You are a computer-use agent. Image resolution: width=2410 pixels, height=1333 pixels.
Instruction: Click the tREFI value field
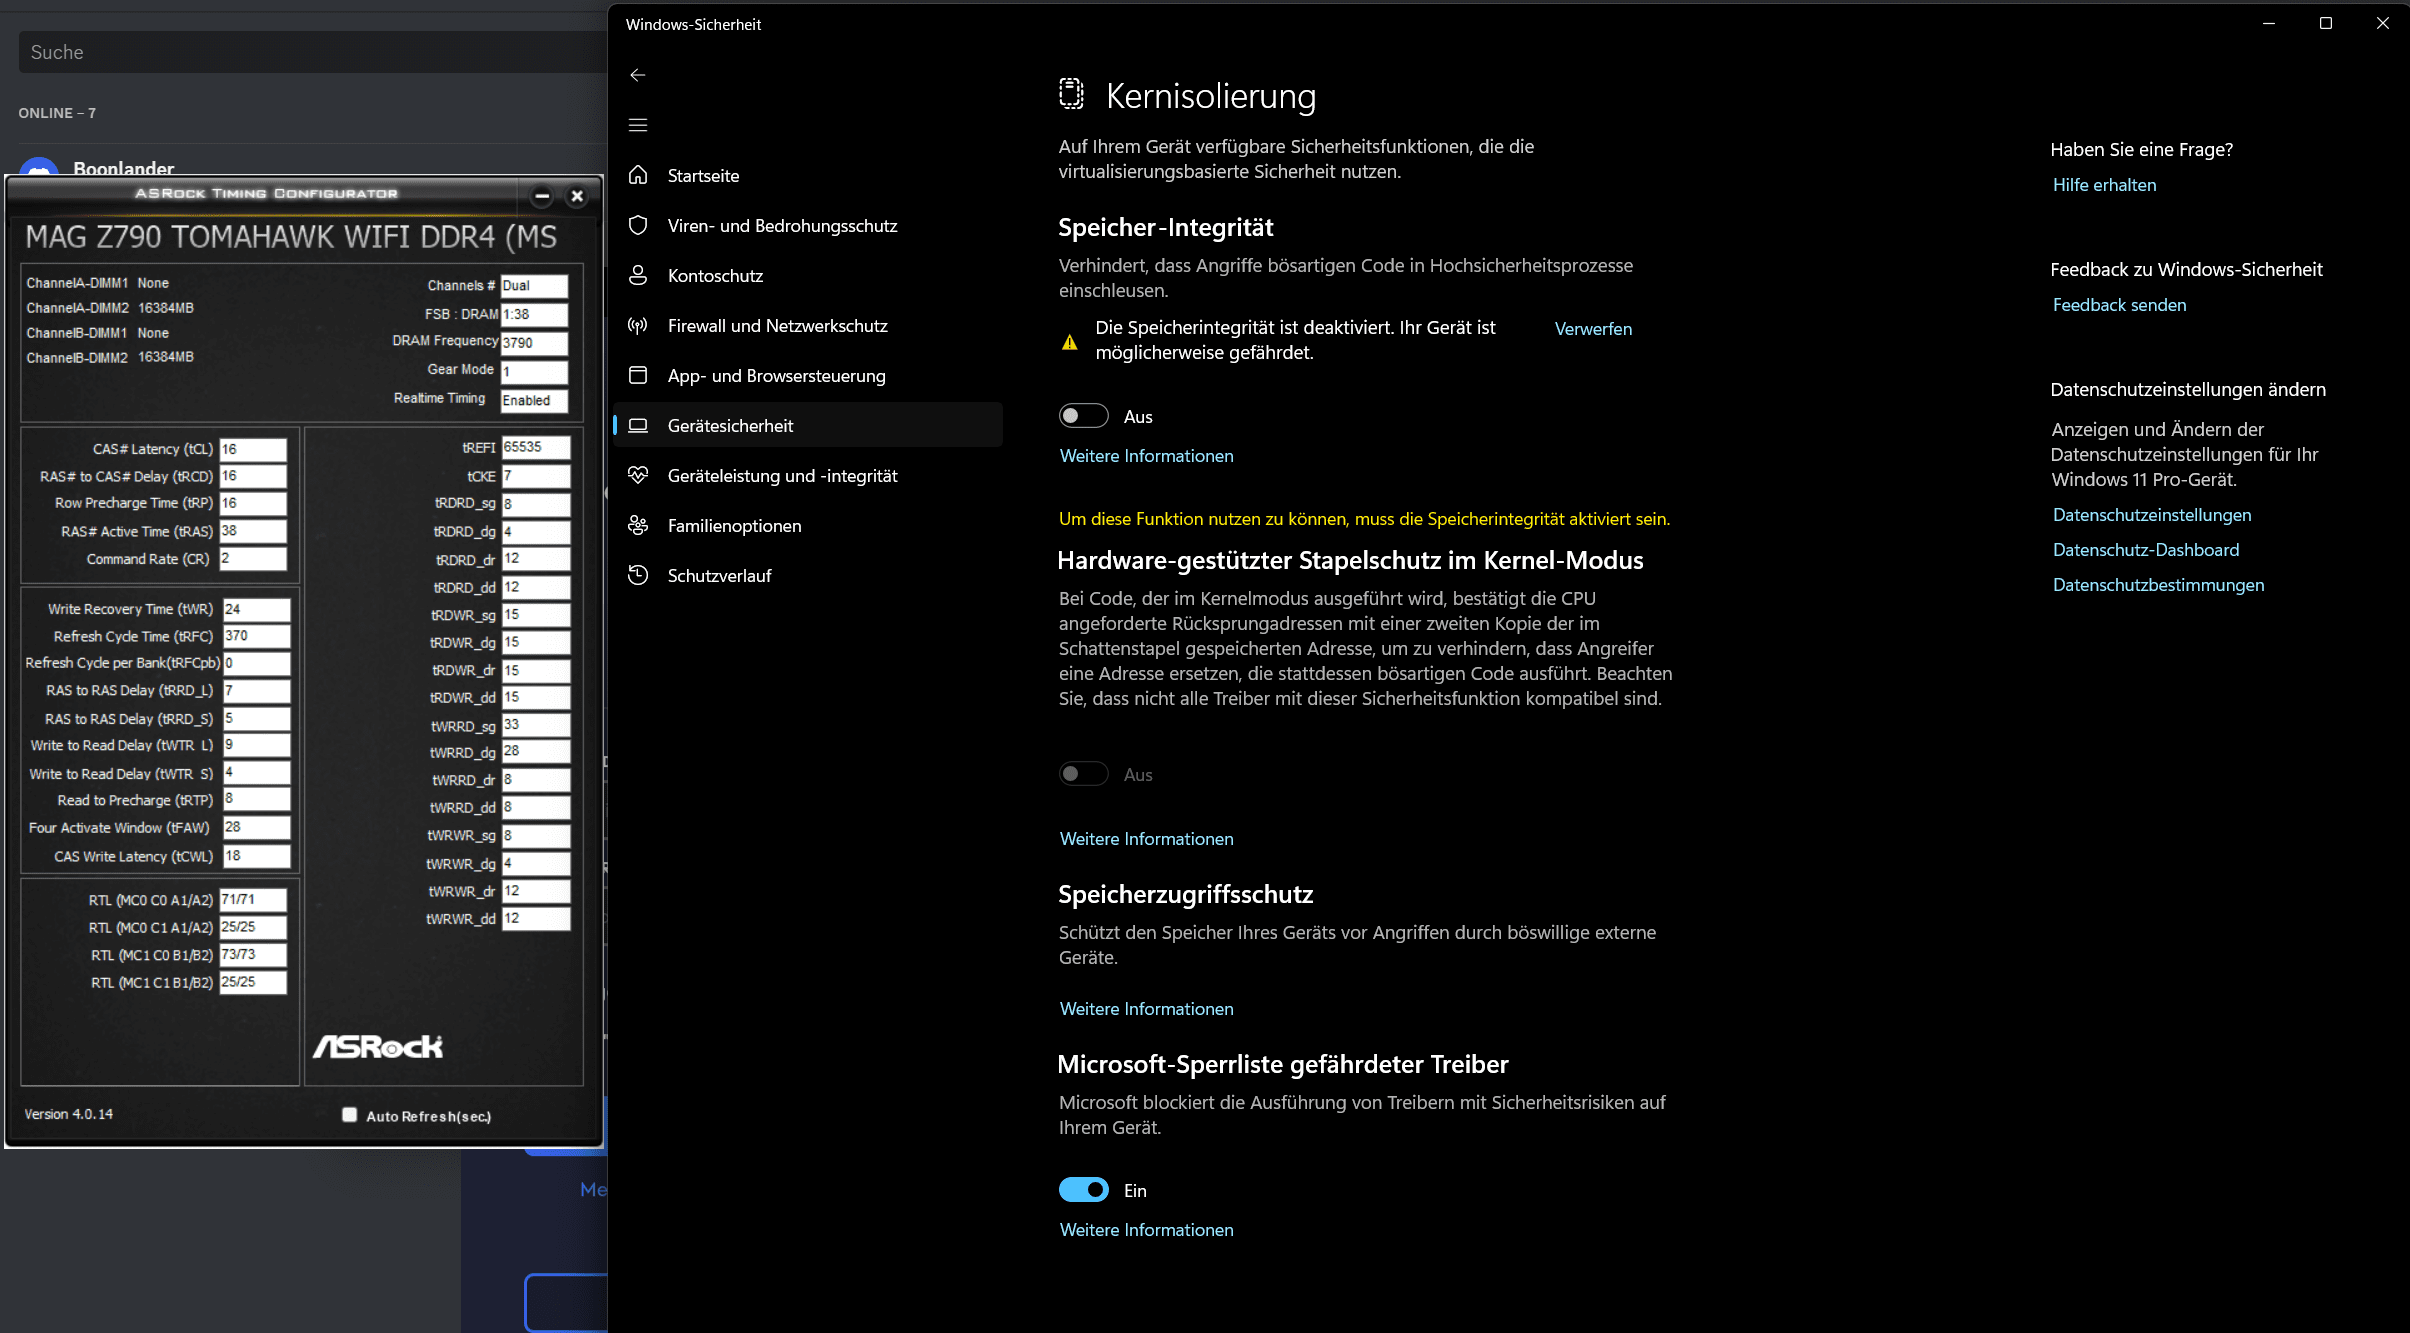pos(535,447)
